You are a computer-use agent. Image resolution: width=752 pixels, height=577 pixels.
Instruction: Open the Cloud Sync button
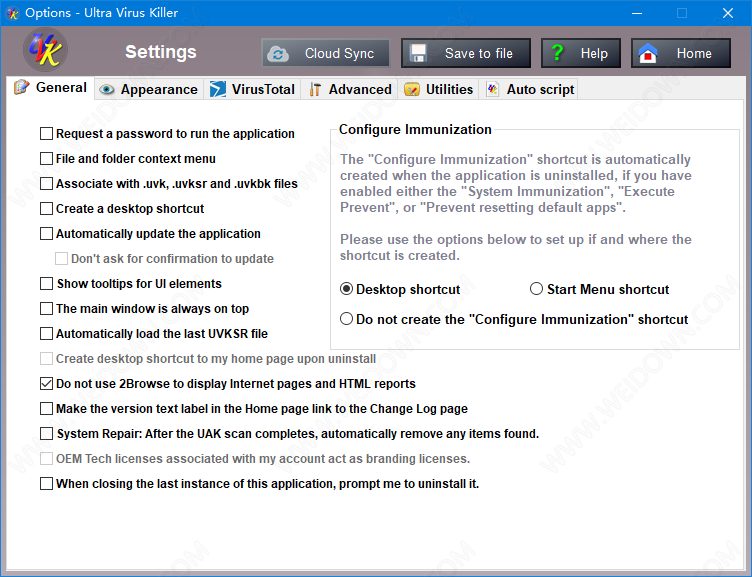(x=326, y=53)
